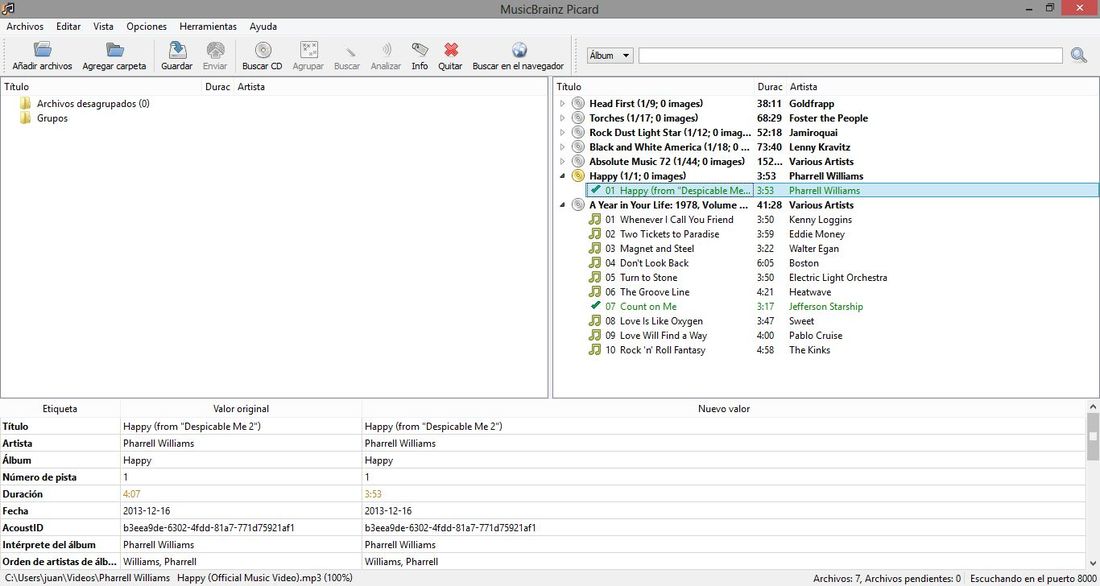Click the Valor original column header
This screenshot has height=586, width=1100.
coord(241,408)
